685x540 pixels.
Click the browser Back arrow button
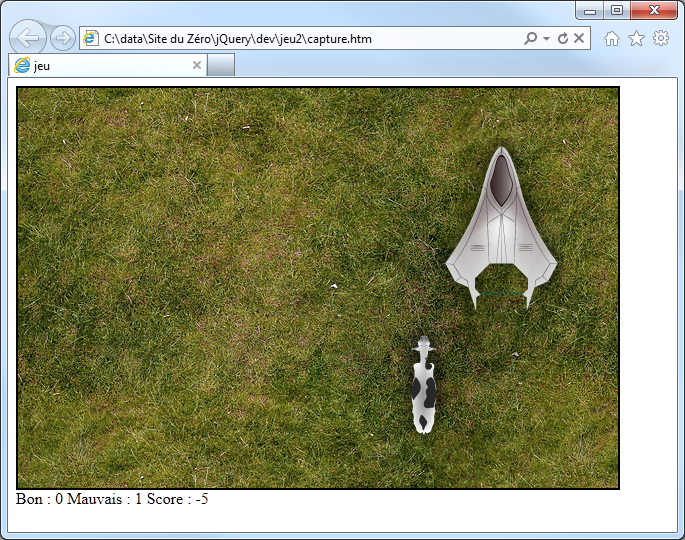click(x=29, y=39)
